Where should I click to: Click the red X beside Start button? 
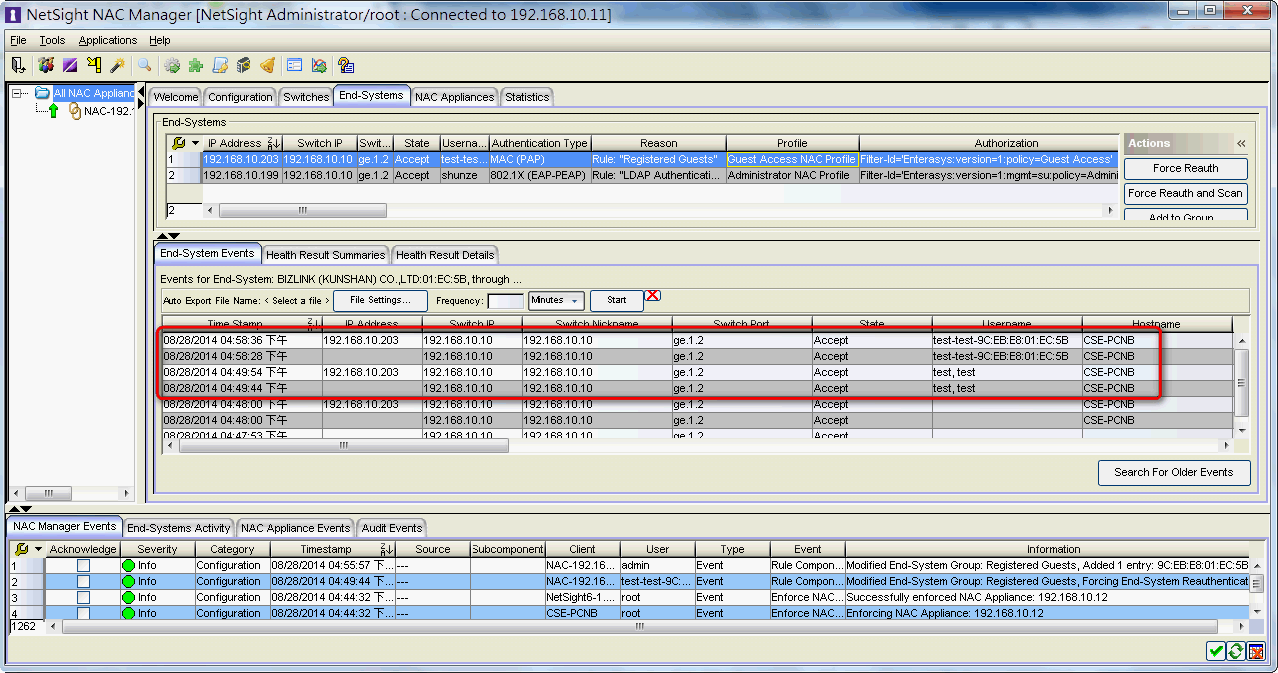click(x=653, y=295)
